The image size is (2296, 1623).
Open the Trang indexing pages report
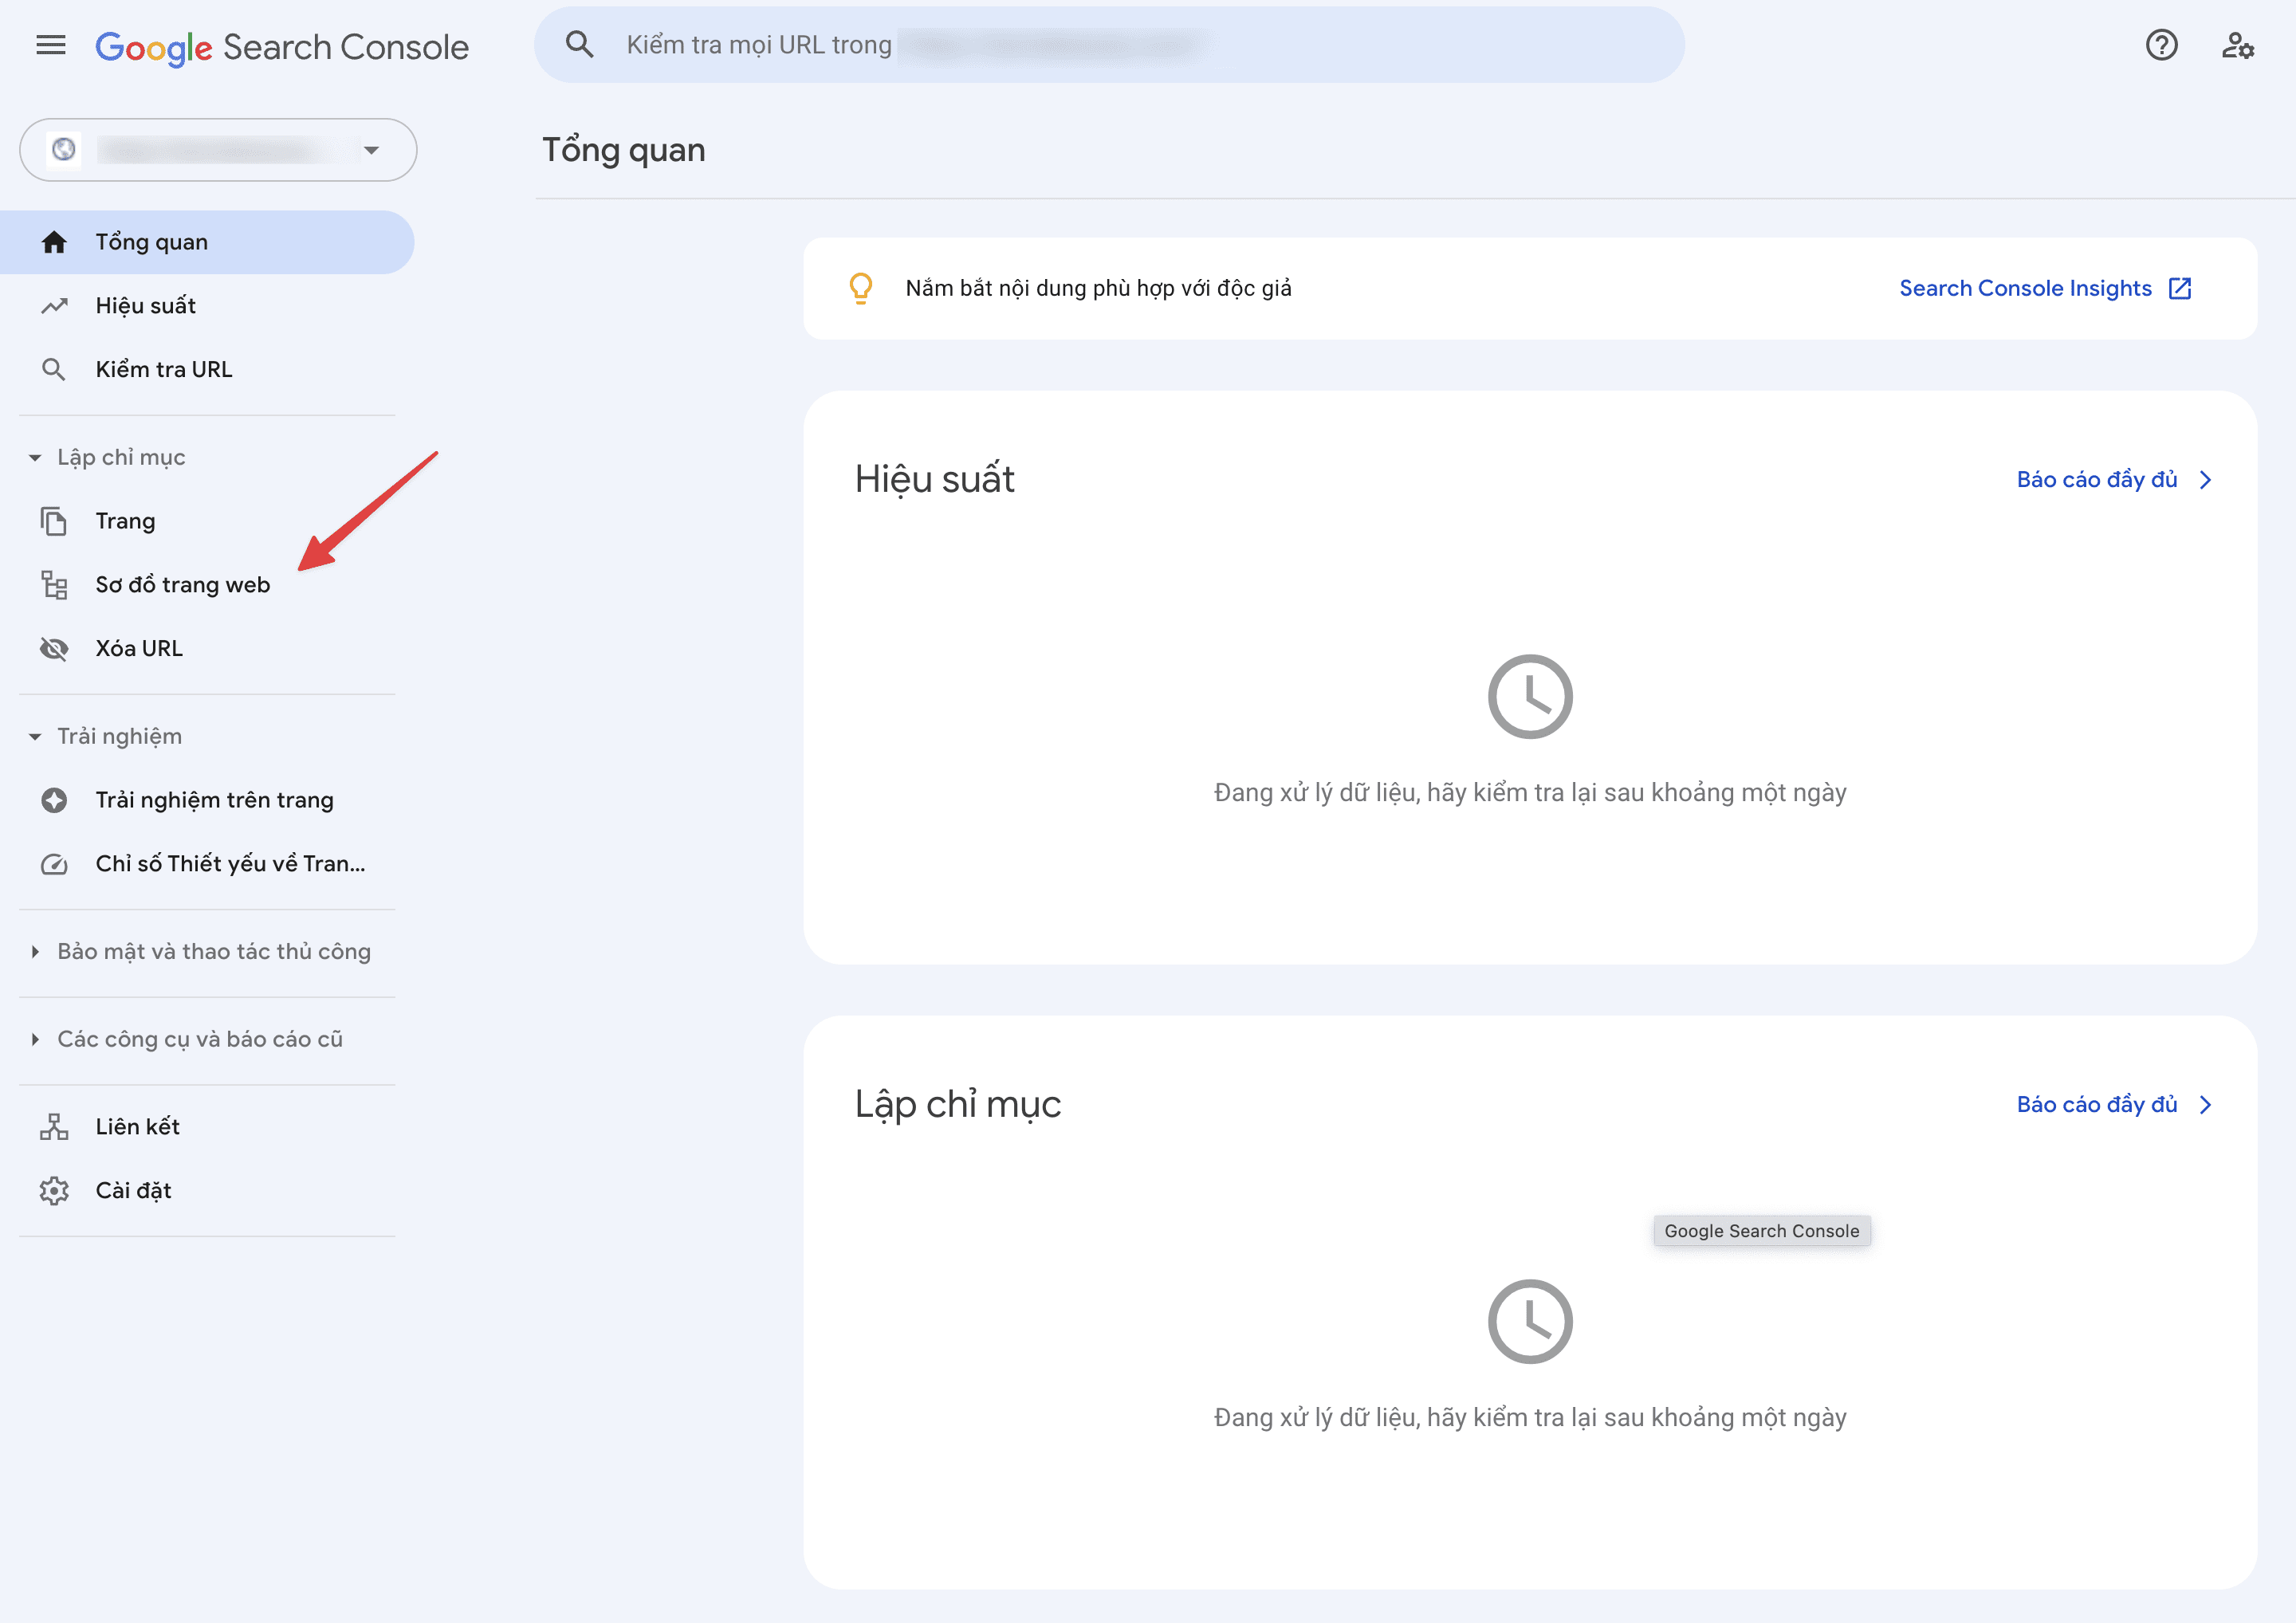[125, 520]
